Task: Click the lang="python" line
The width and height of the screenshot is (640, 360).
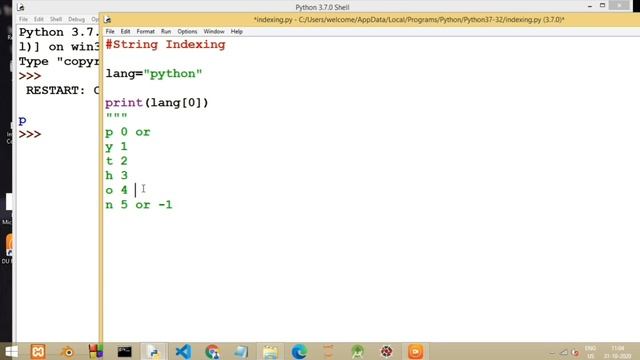Action: [x=154, y=73]
